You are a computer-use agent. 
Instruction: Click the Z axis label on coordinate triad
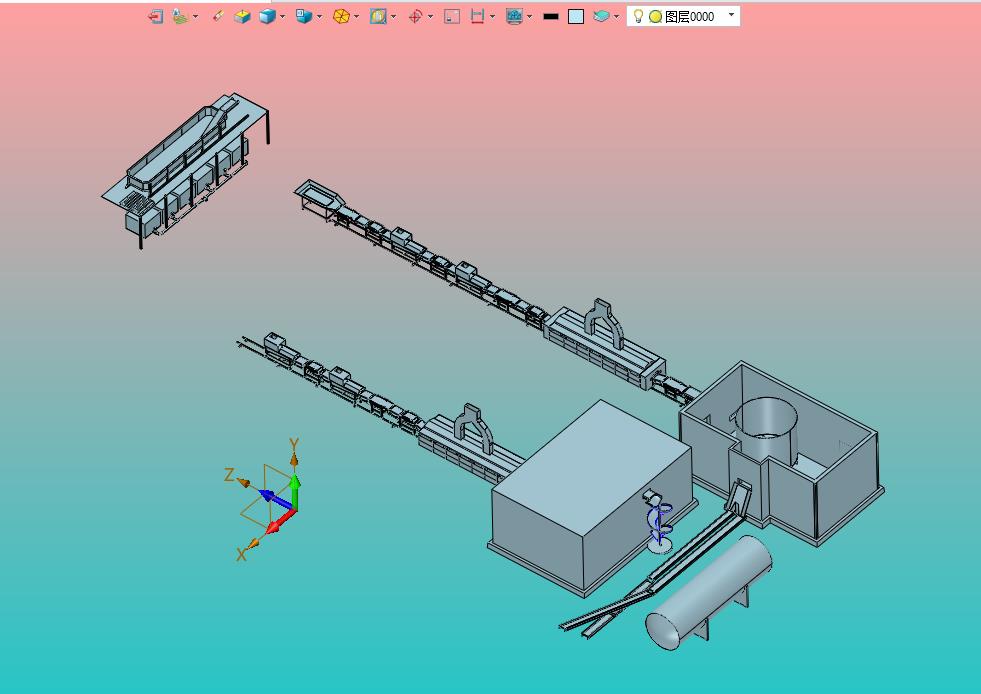pos(229,475)
